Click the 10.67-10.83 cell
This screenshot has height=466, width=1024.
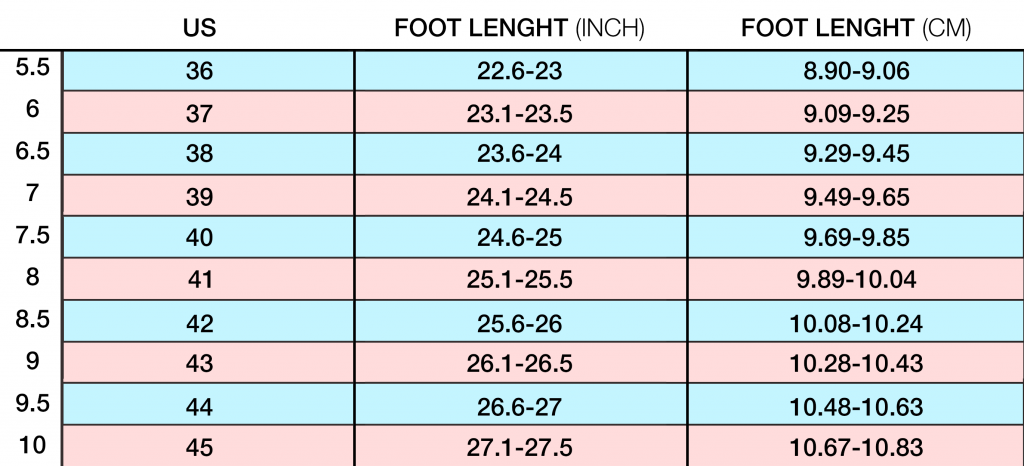coord(855,447)
